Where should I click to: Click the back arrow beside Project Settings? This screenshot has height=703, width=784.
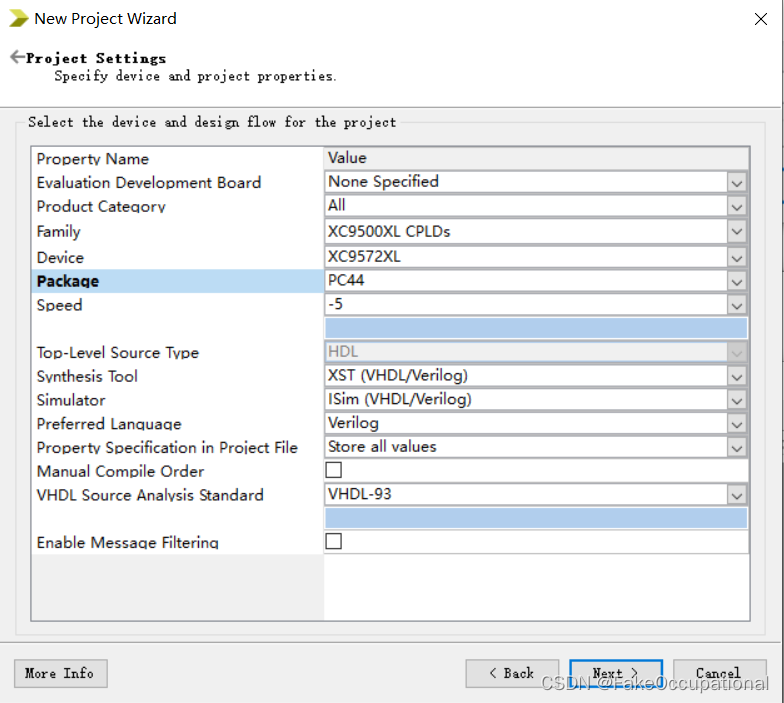click(17, 57)
